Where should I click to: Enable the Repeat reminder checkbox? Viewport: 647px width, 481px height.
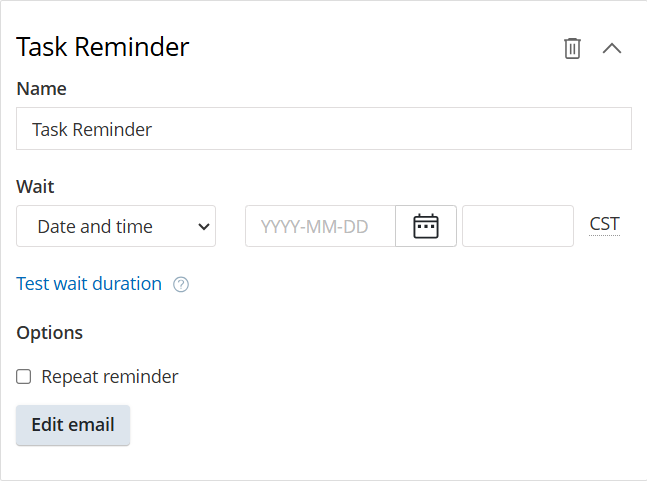(x=24, y=377)
